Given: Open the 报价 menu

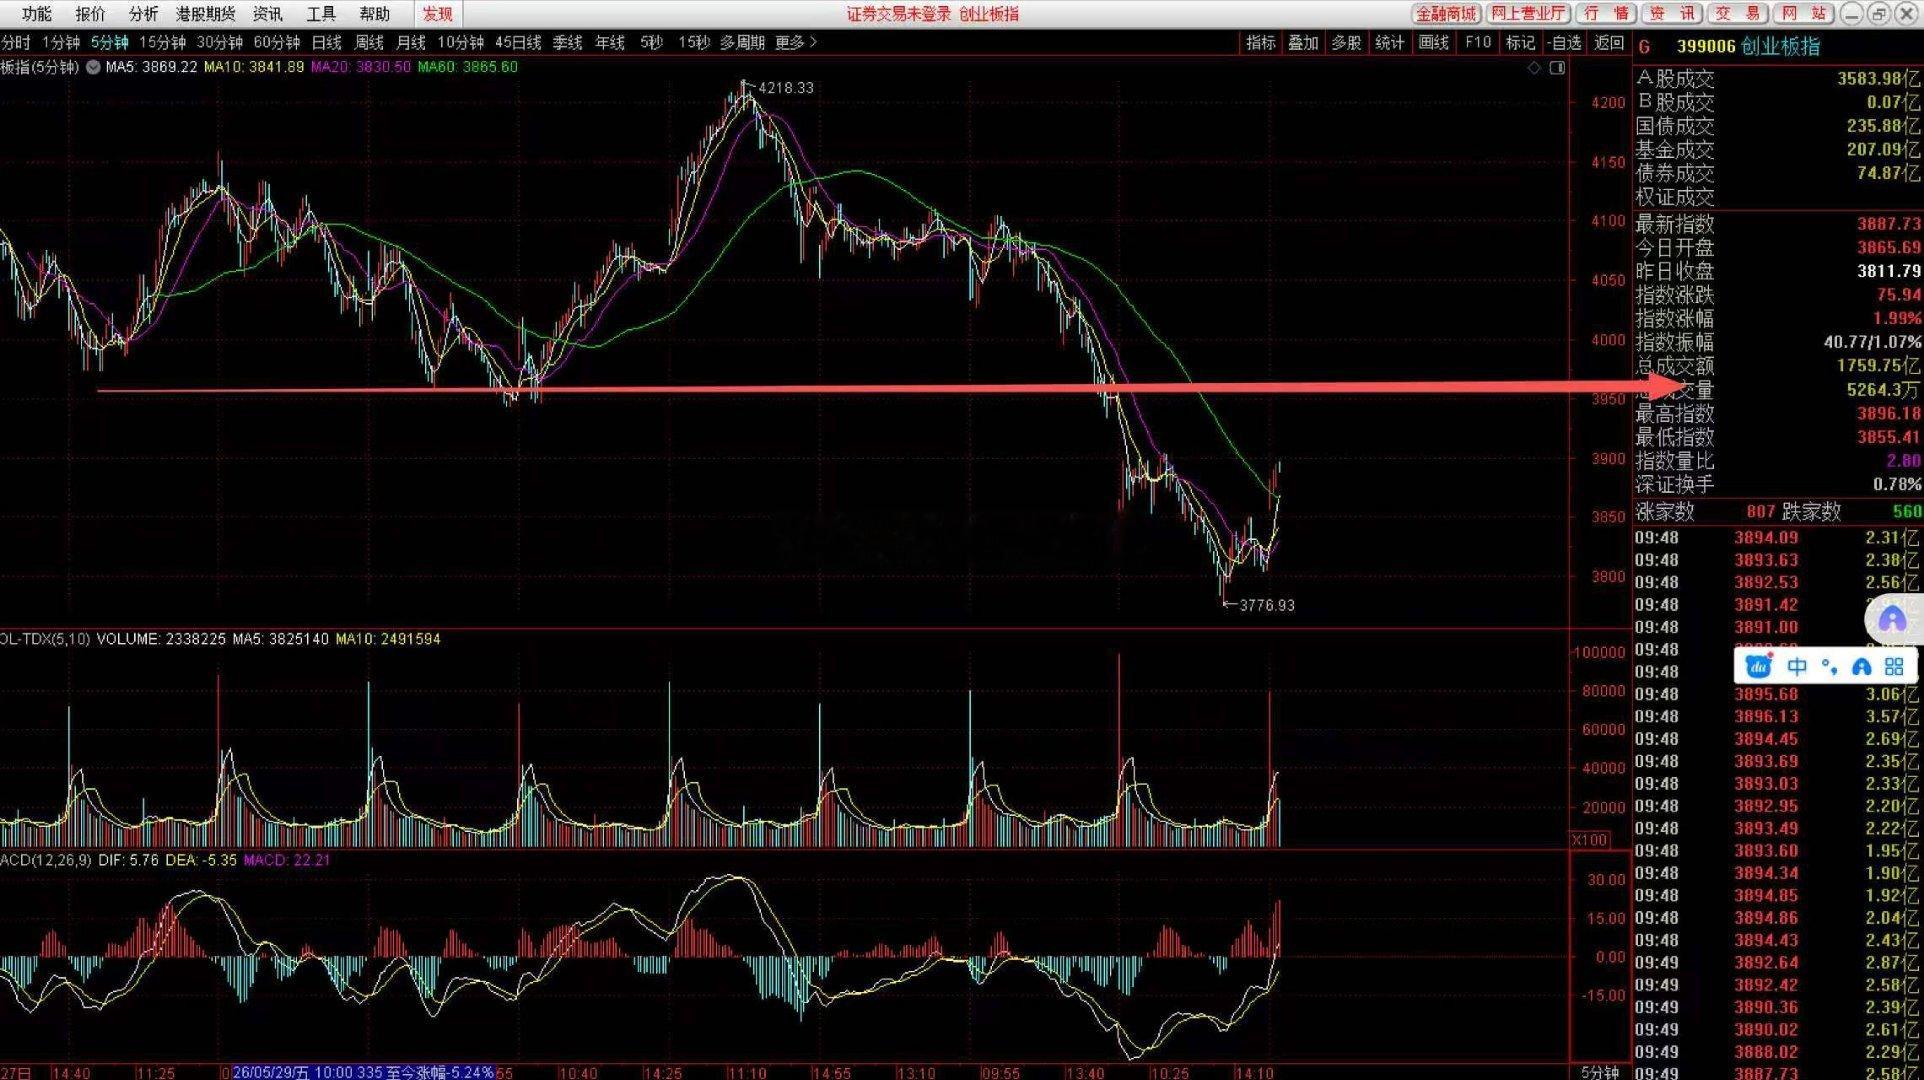Looking at the screenshot, I should click(90, 14).
